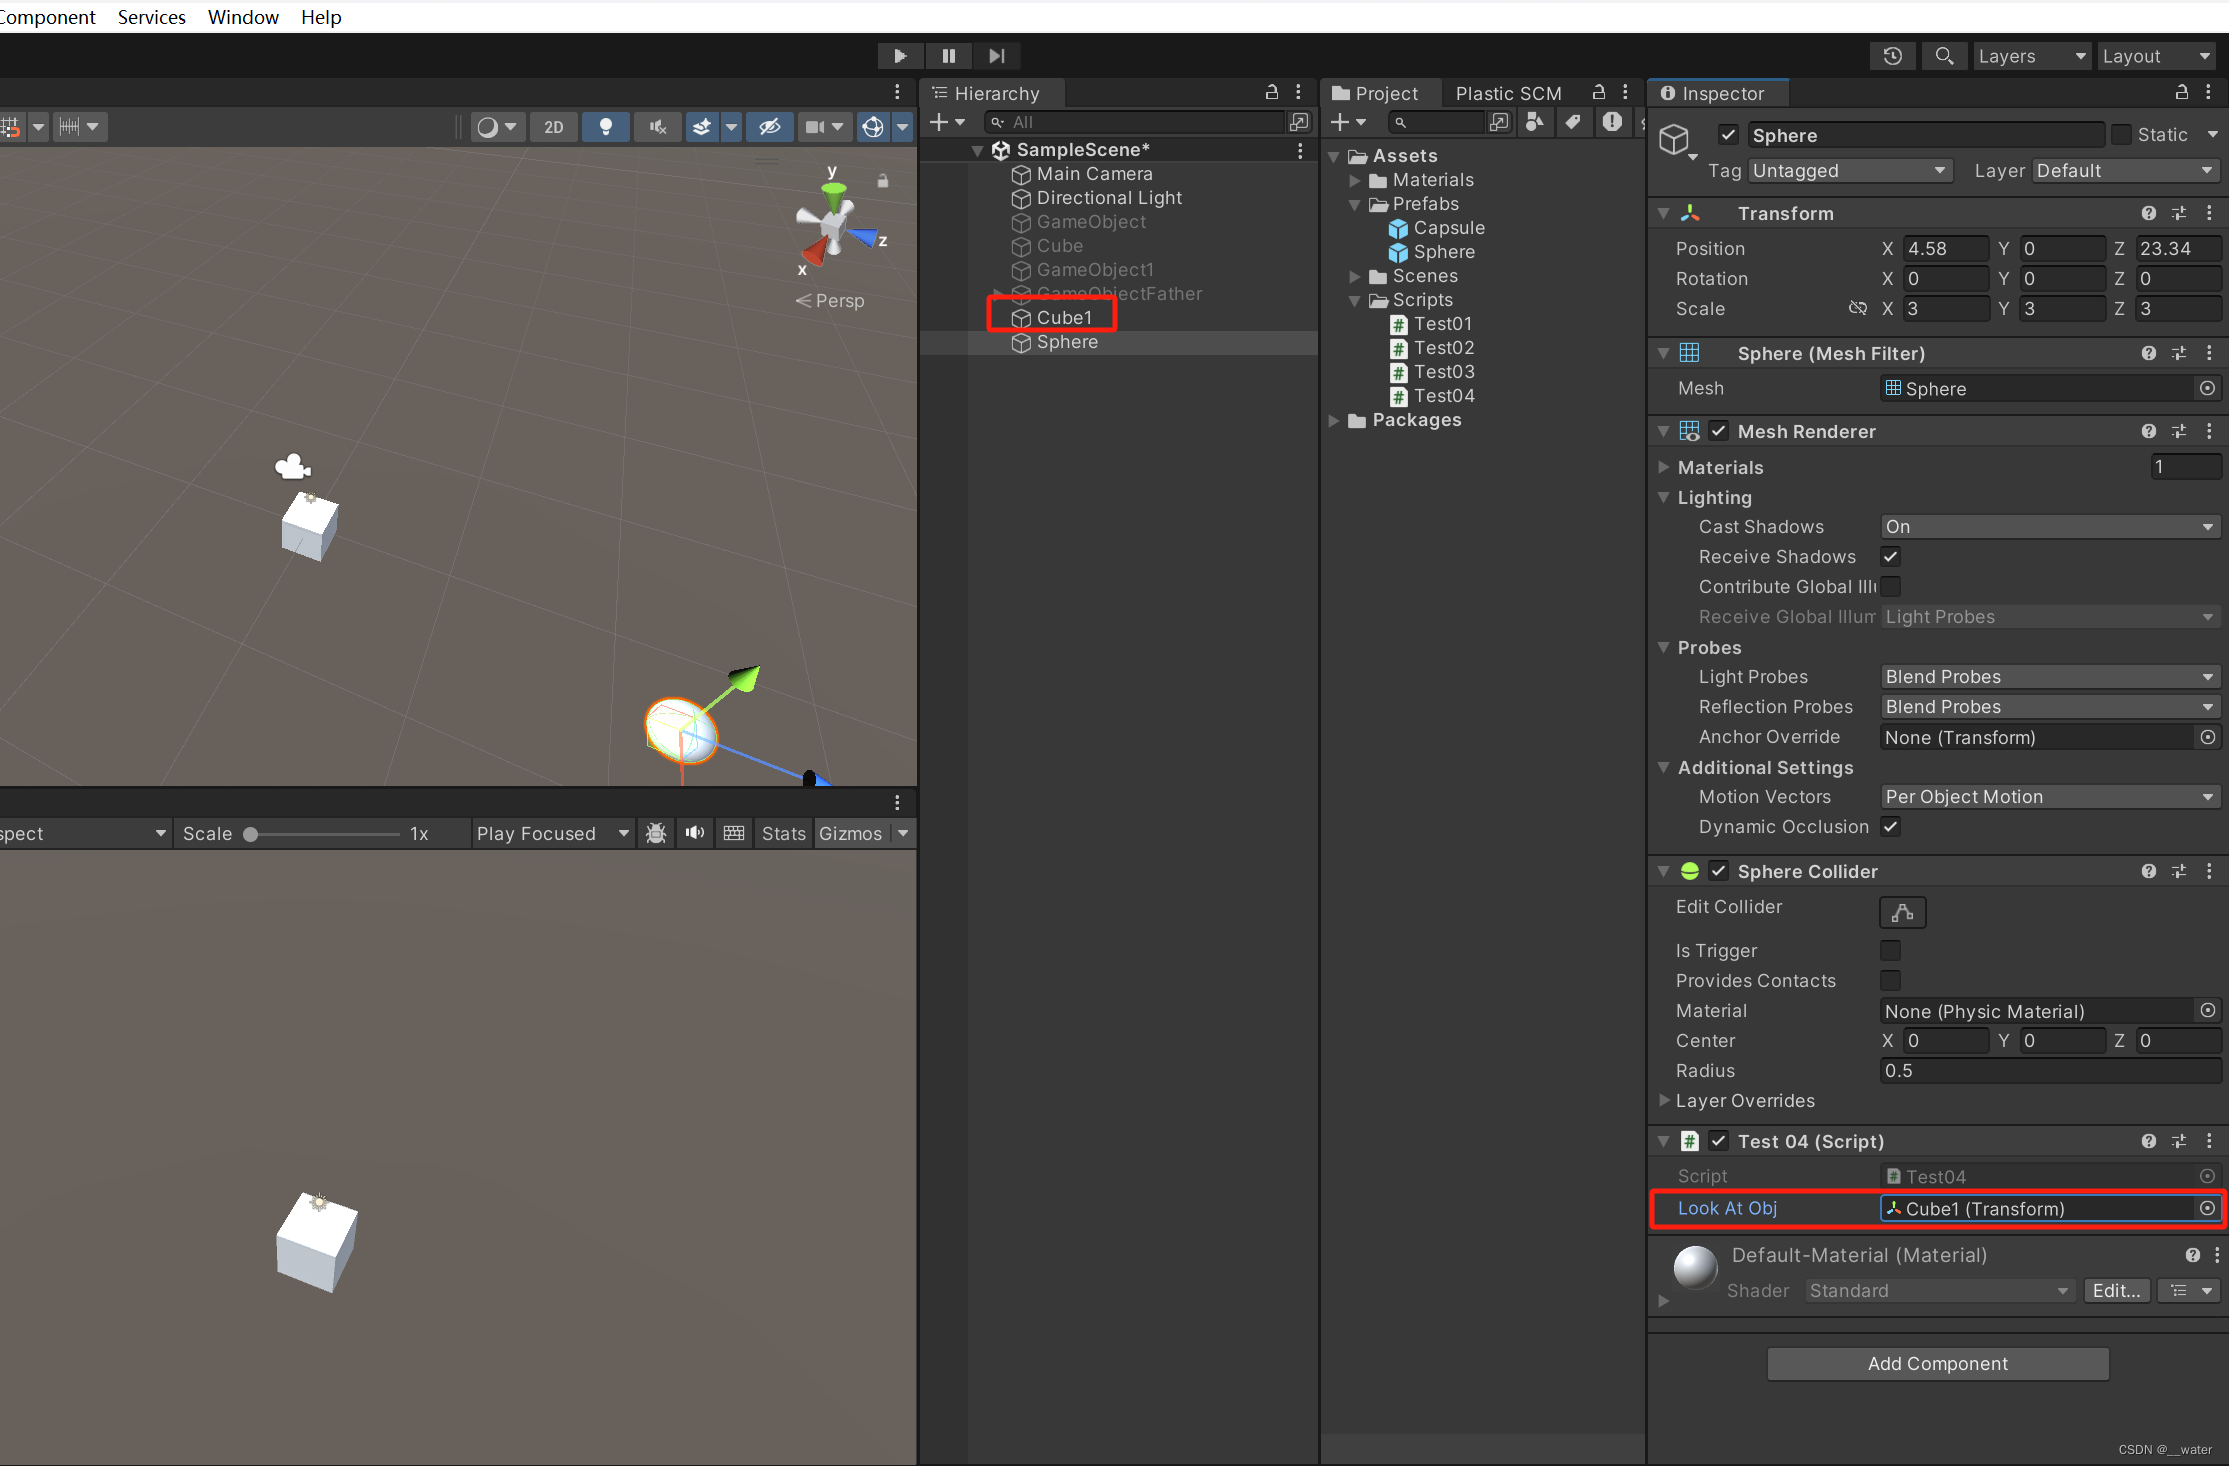This screenshot has height=1466, width=2229.
Task: Open the Cast Shadows dropdown
Action: (x=2049, y=526)
